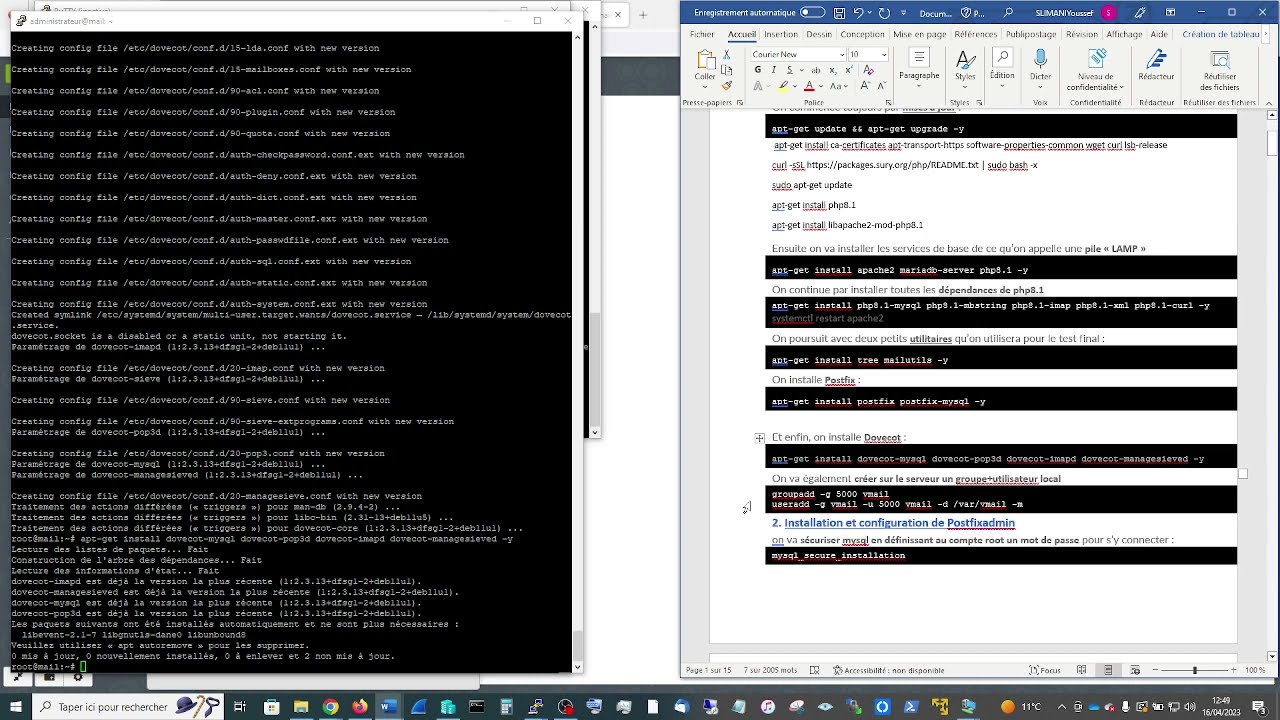Toggle strikethrough (ab) formatting
This screenshot has width=1280, height=720.
click(x=816, y=70)
